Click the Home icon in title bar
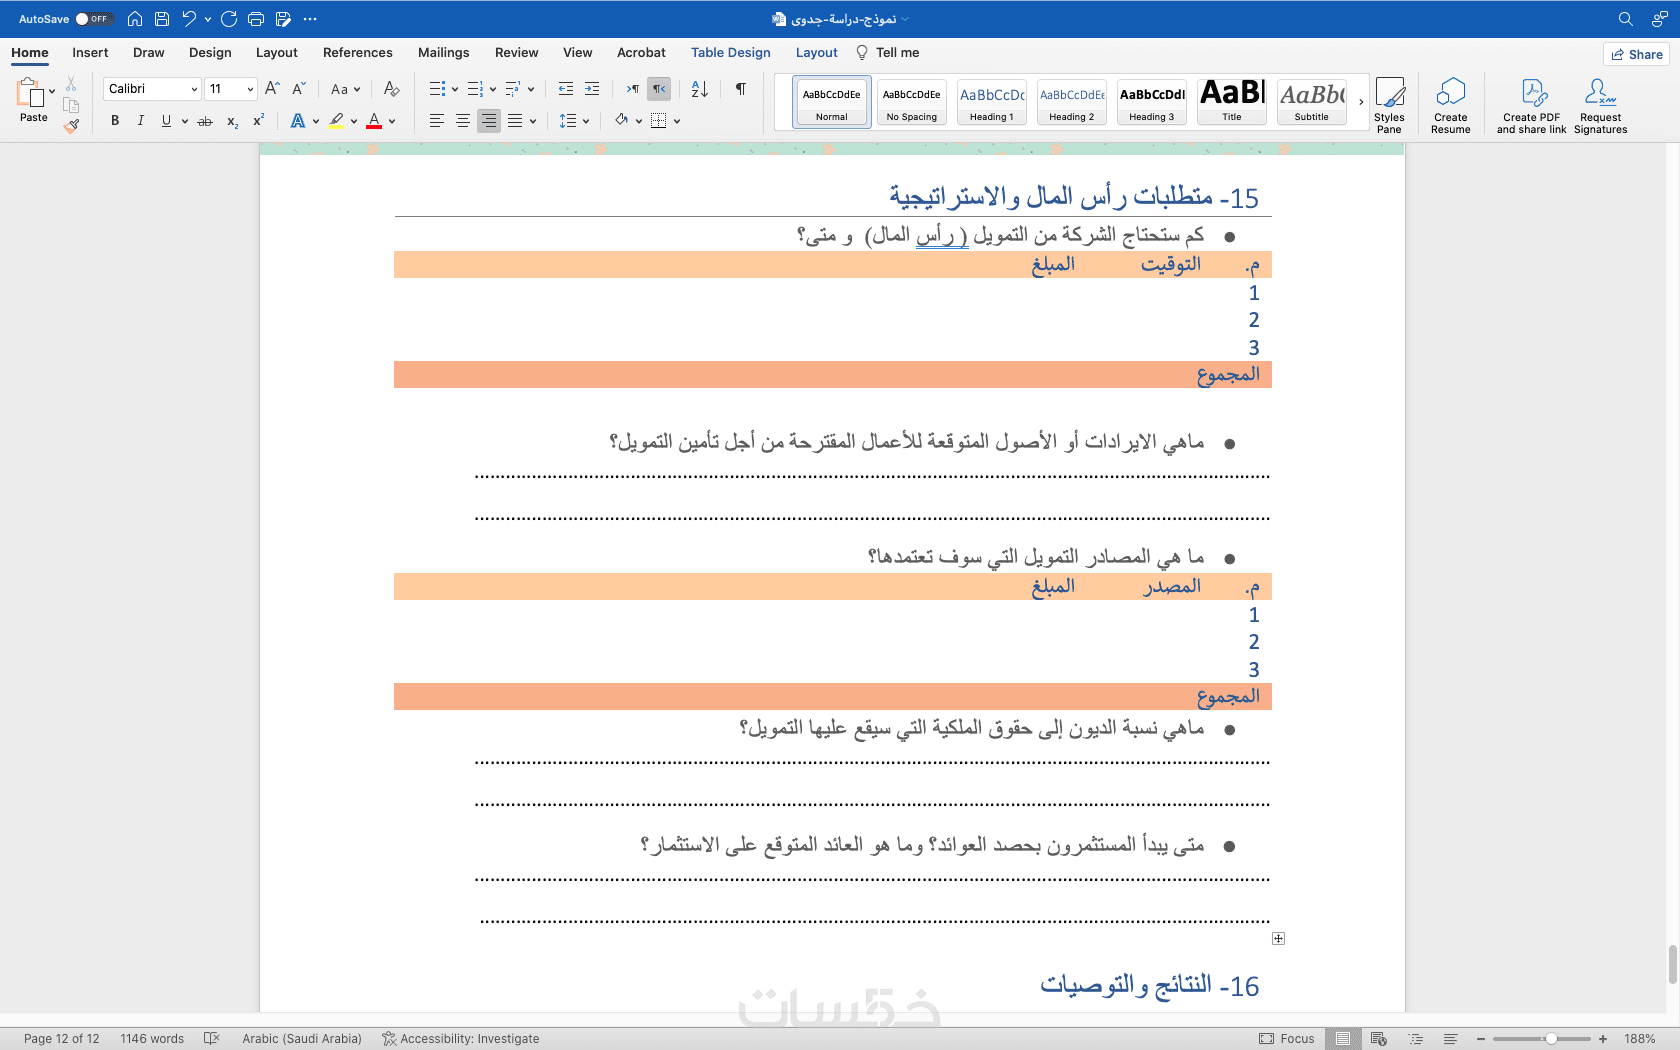Image resolution: width=1680 pixels, height=1050 pixels. click(135, 19)
